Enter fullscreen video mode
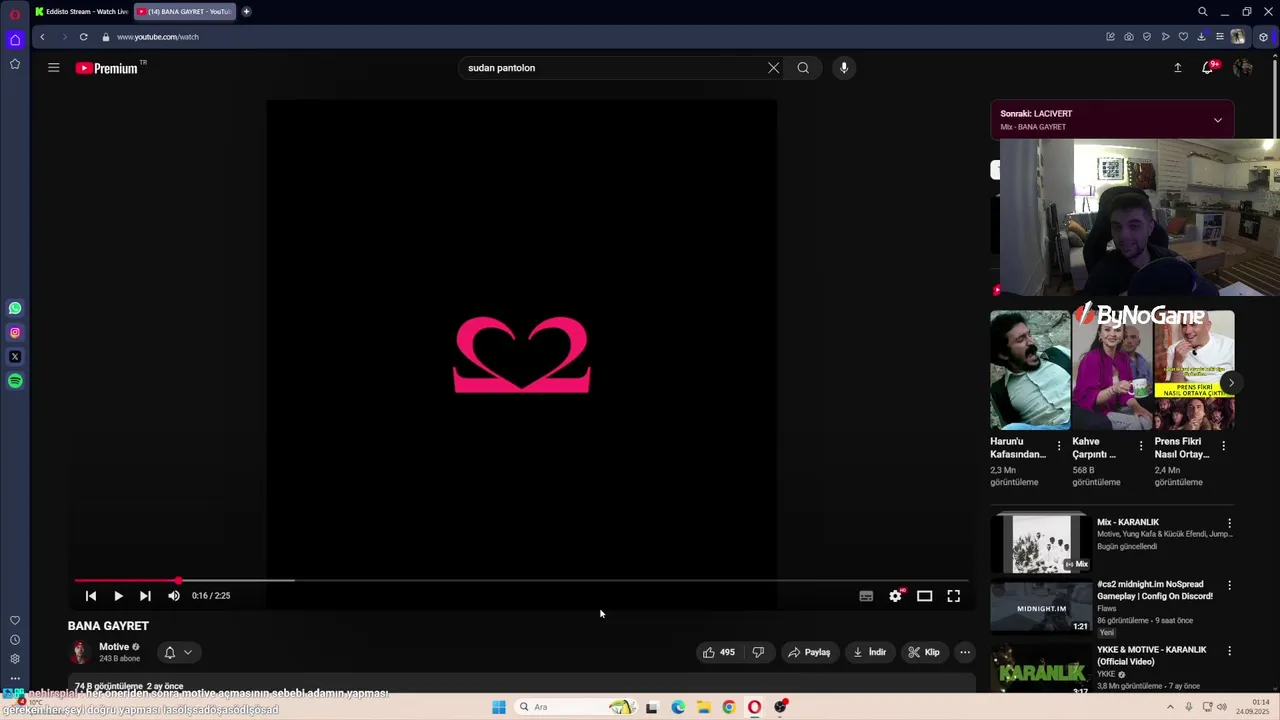Viewport: 1280px width, 720px height. (954, 596)
